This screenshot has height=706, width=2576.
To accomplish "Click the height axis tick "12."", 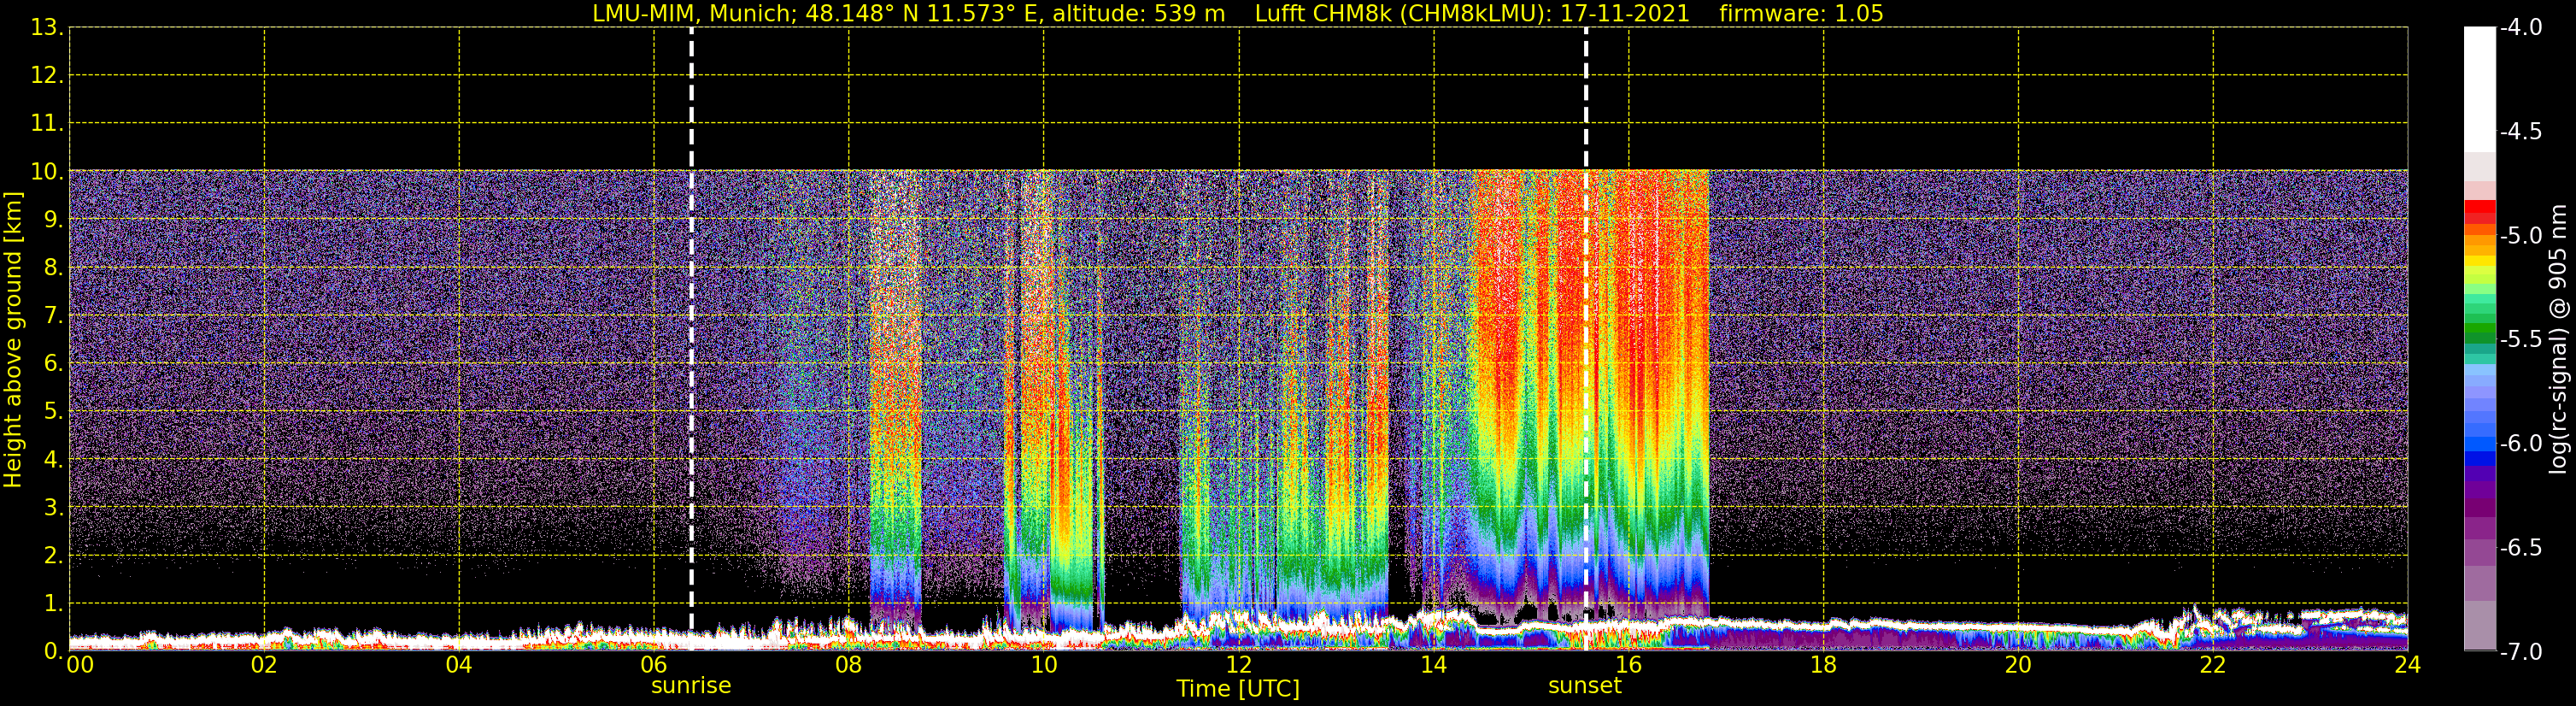I will click(x=47, y=76).
